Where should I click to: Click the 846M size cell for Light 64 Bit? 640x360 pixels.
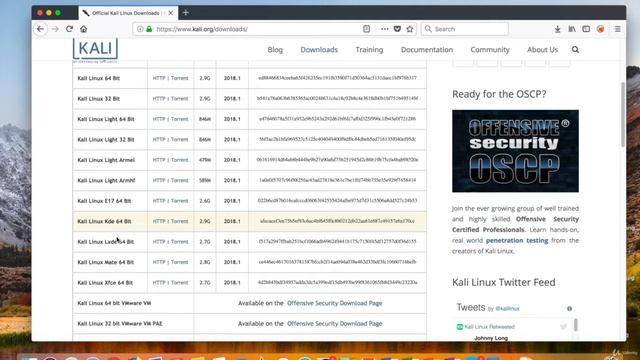pos(205,119)
